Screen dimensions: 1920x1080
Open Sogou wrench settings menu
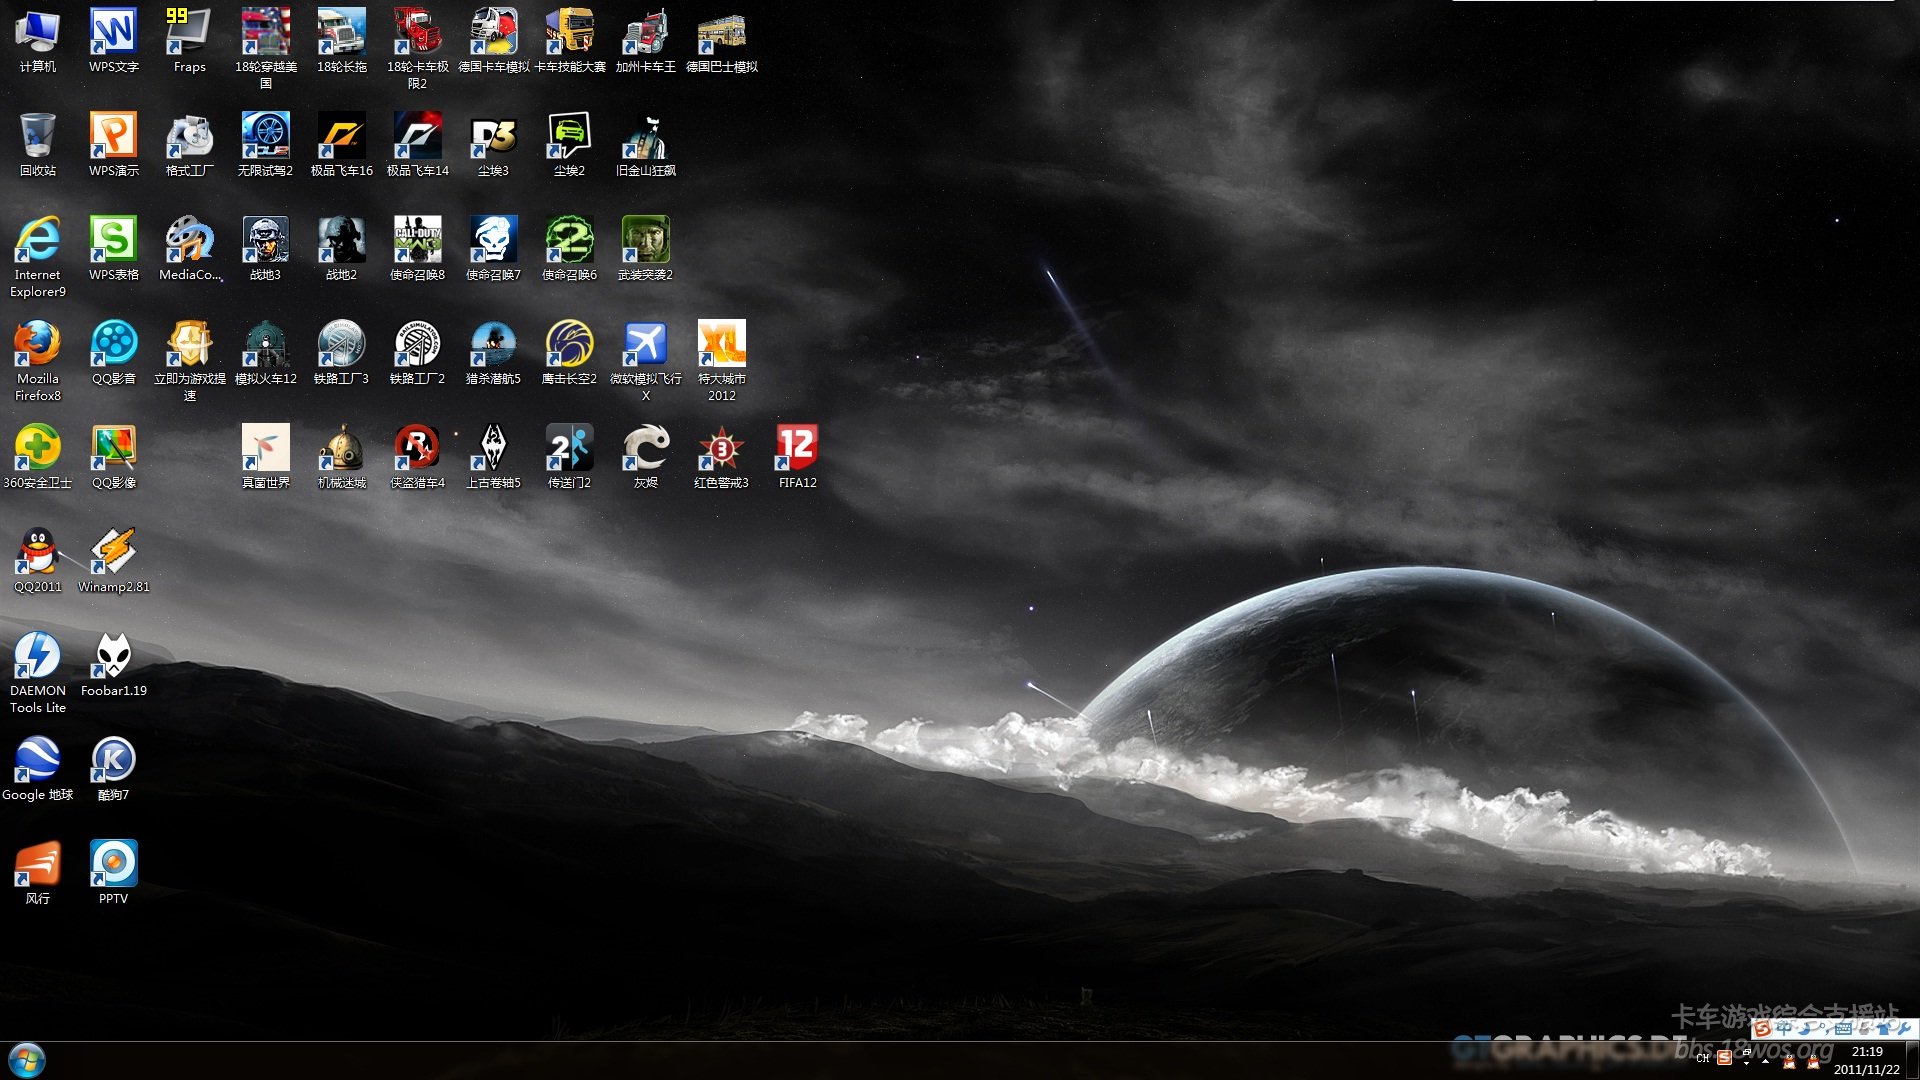coord(1903,1028)
